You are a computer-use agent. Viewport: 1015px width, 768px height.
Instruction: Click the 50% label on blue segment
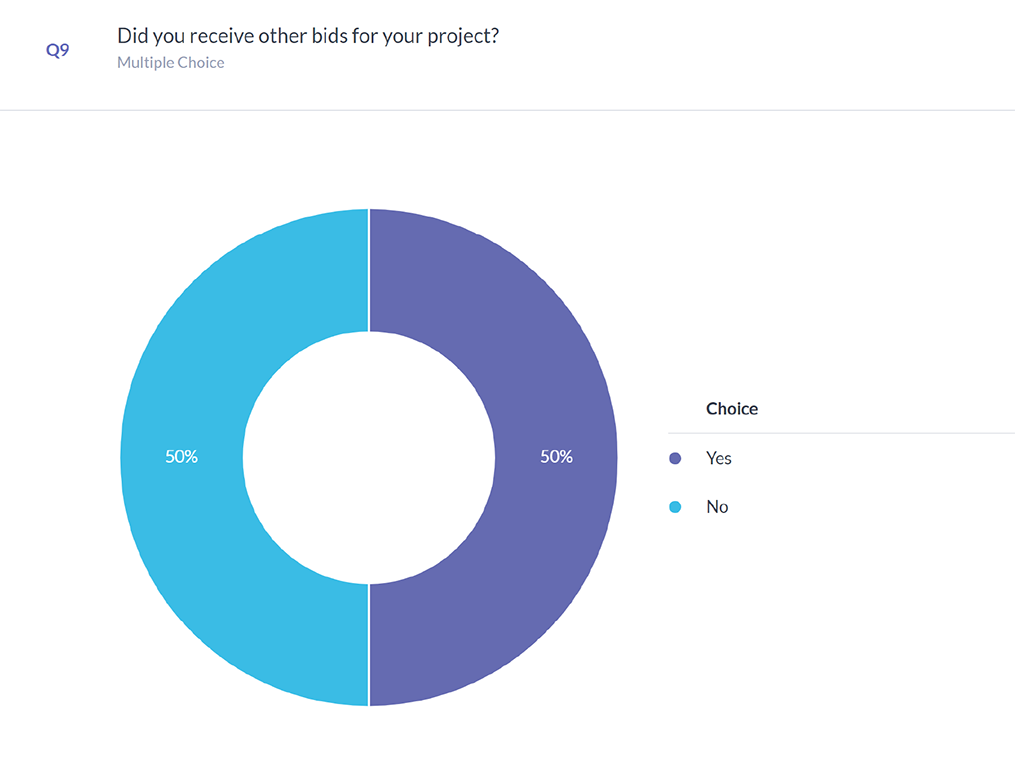(x=182, y=456)
